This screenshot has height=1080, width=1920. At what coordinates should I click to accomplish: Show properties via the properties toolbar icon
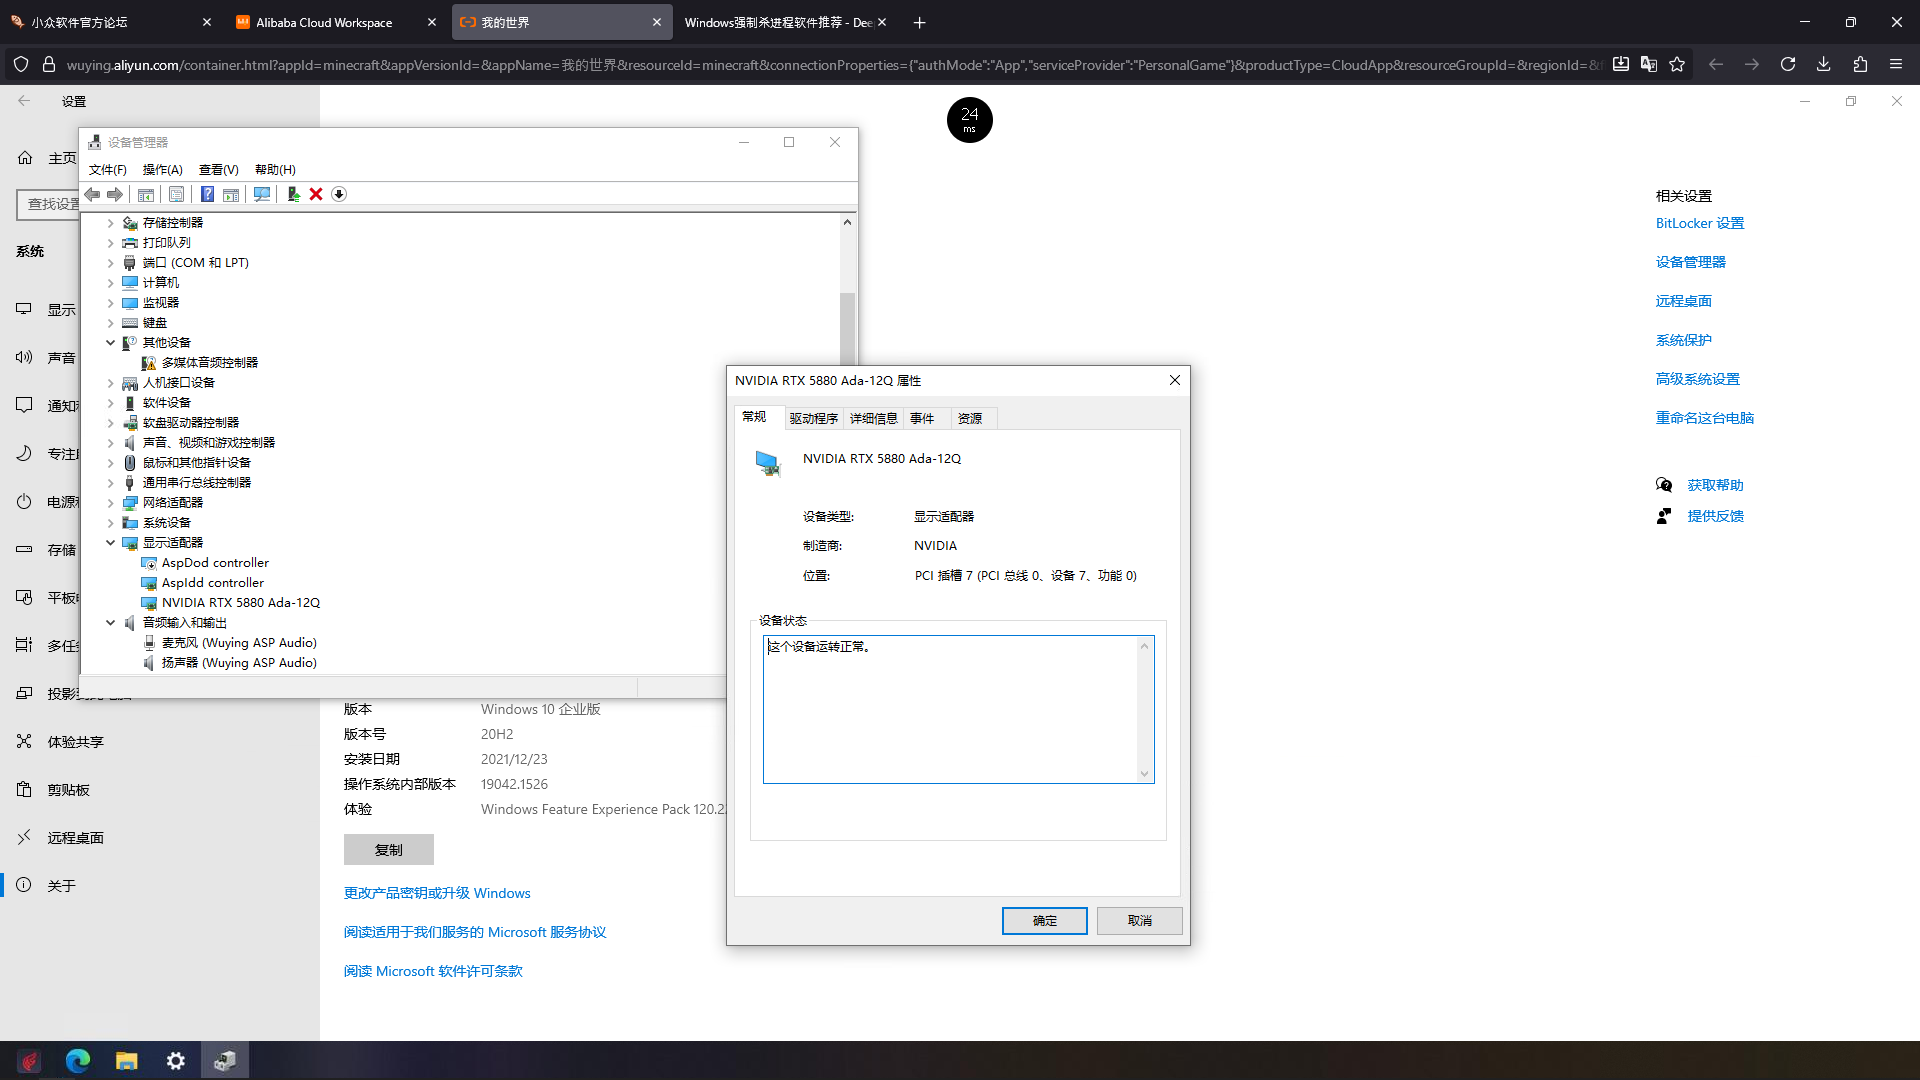click(x=176, y=193)
